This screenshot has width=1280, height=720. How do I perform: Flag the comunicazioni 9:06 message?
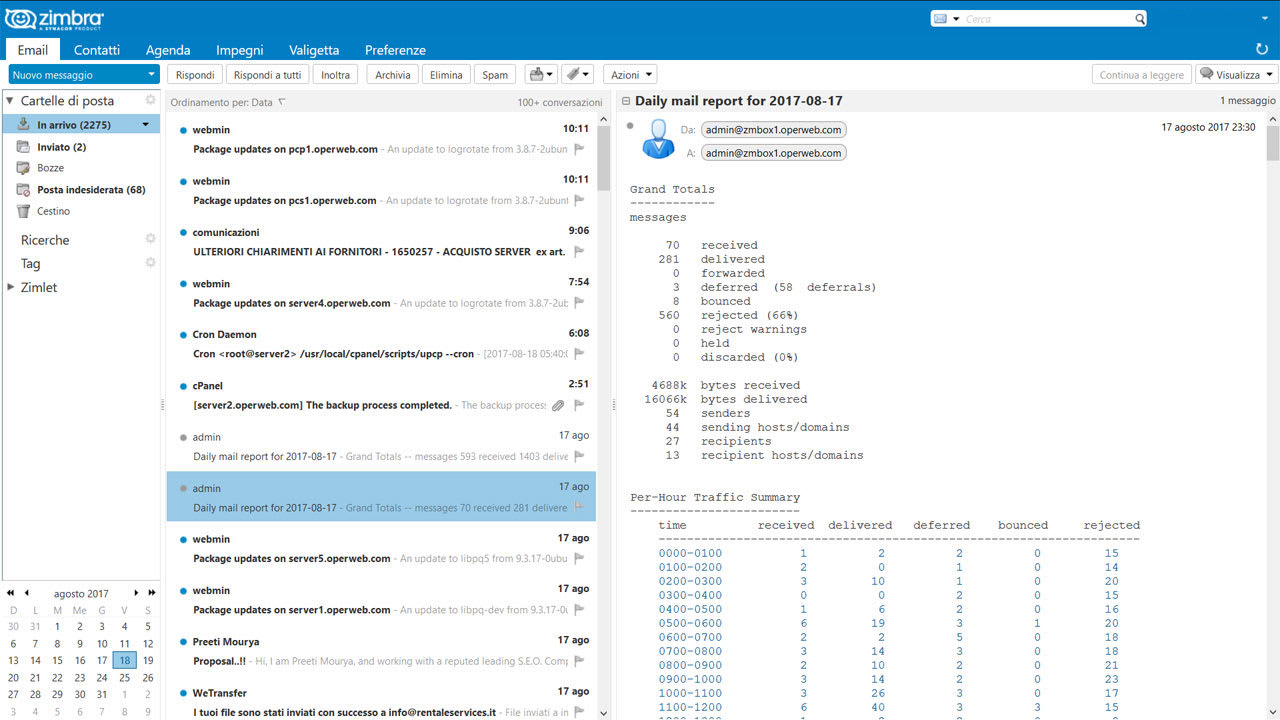[579, 252]
